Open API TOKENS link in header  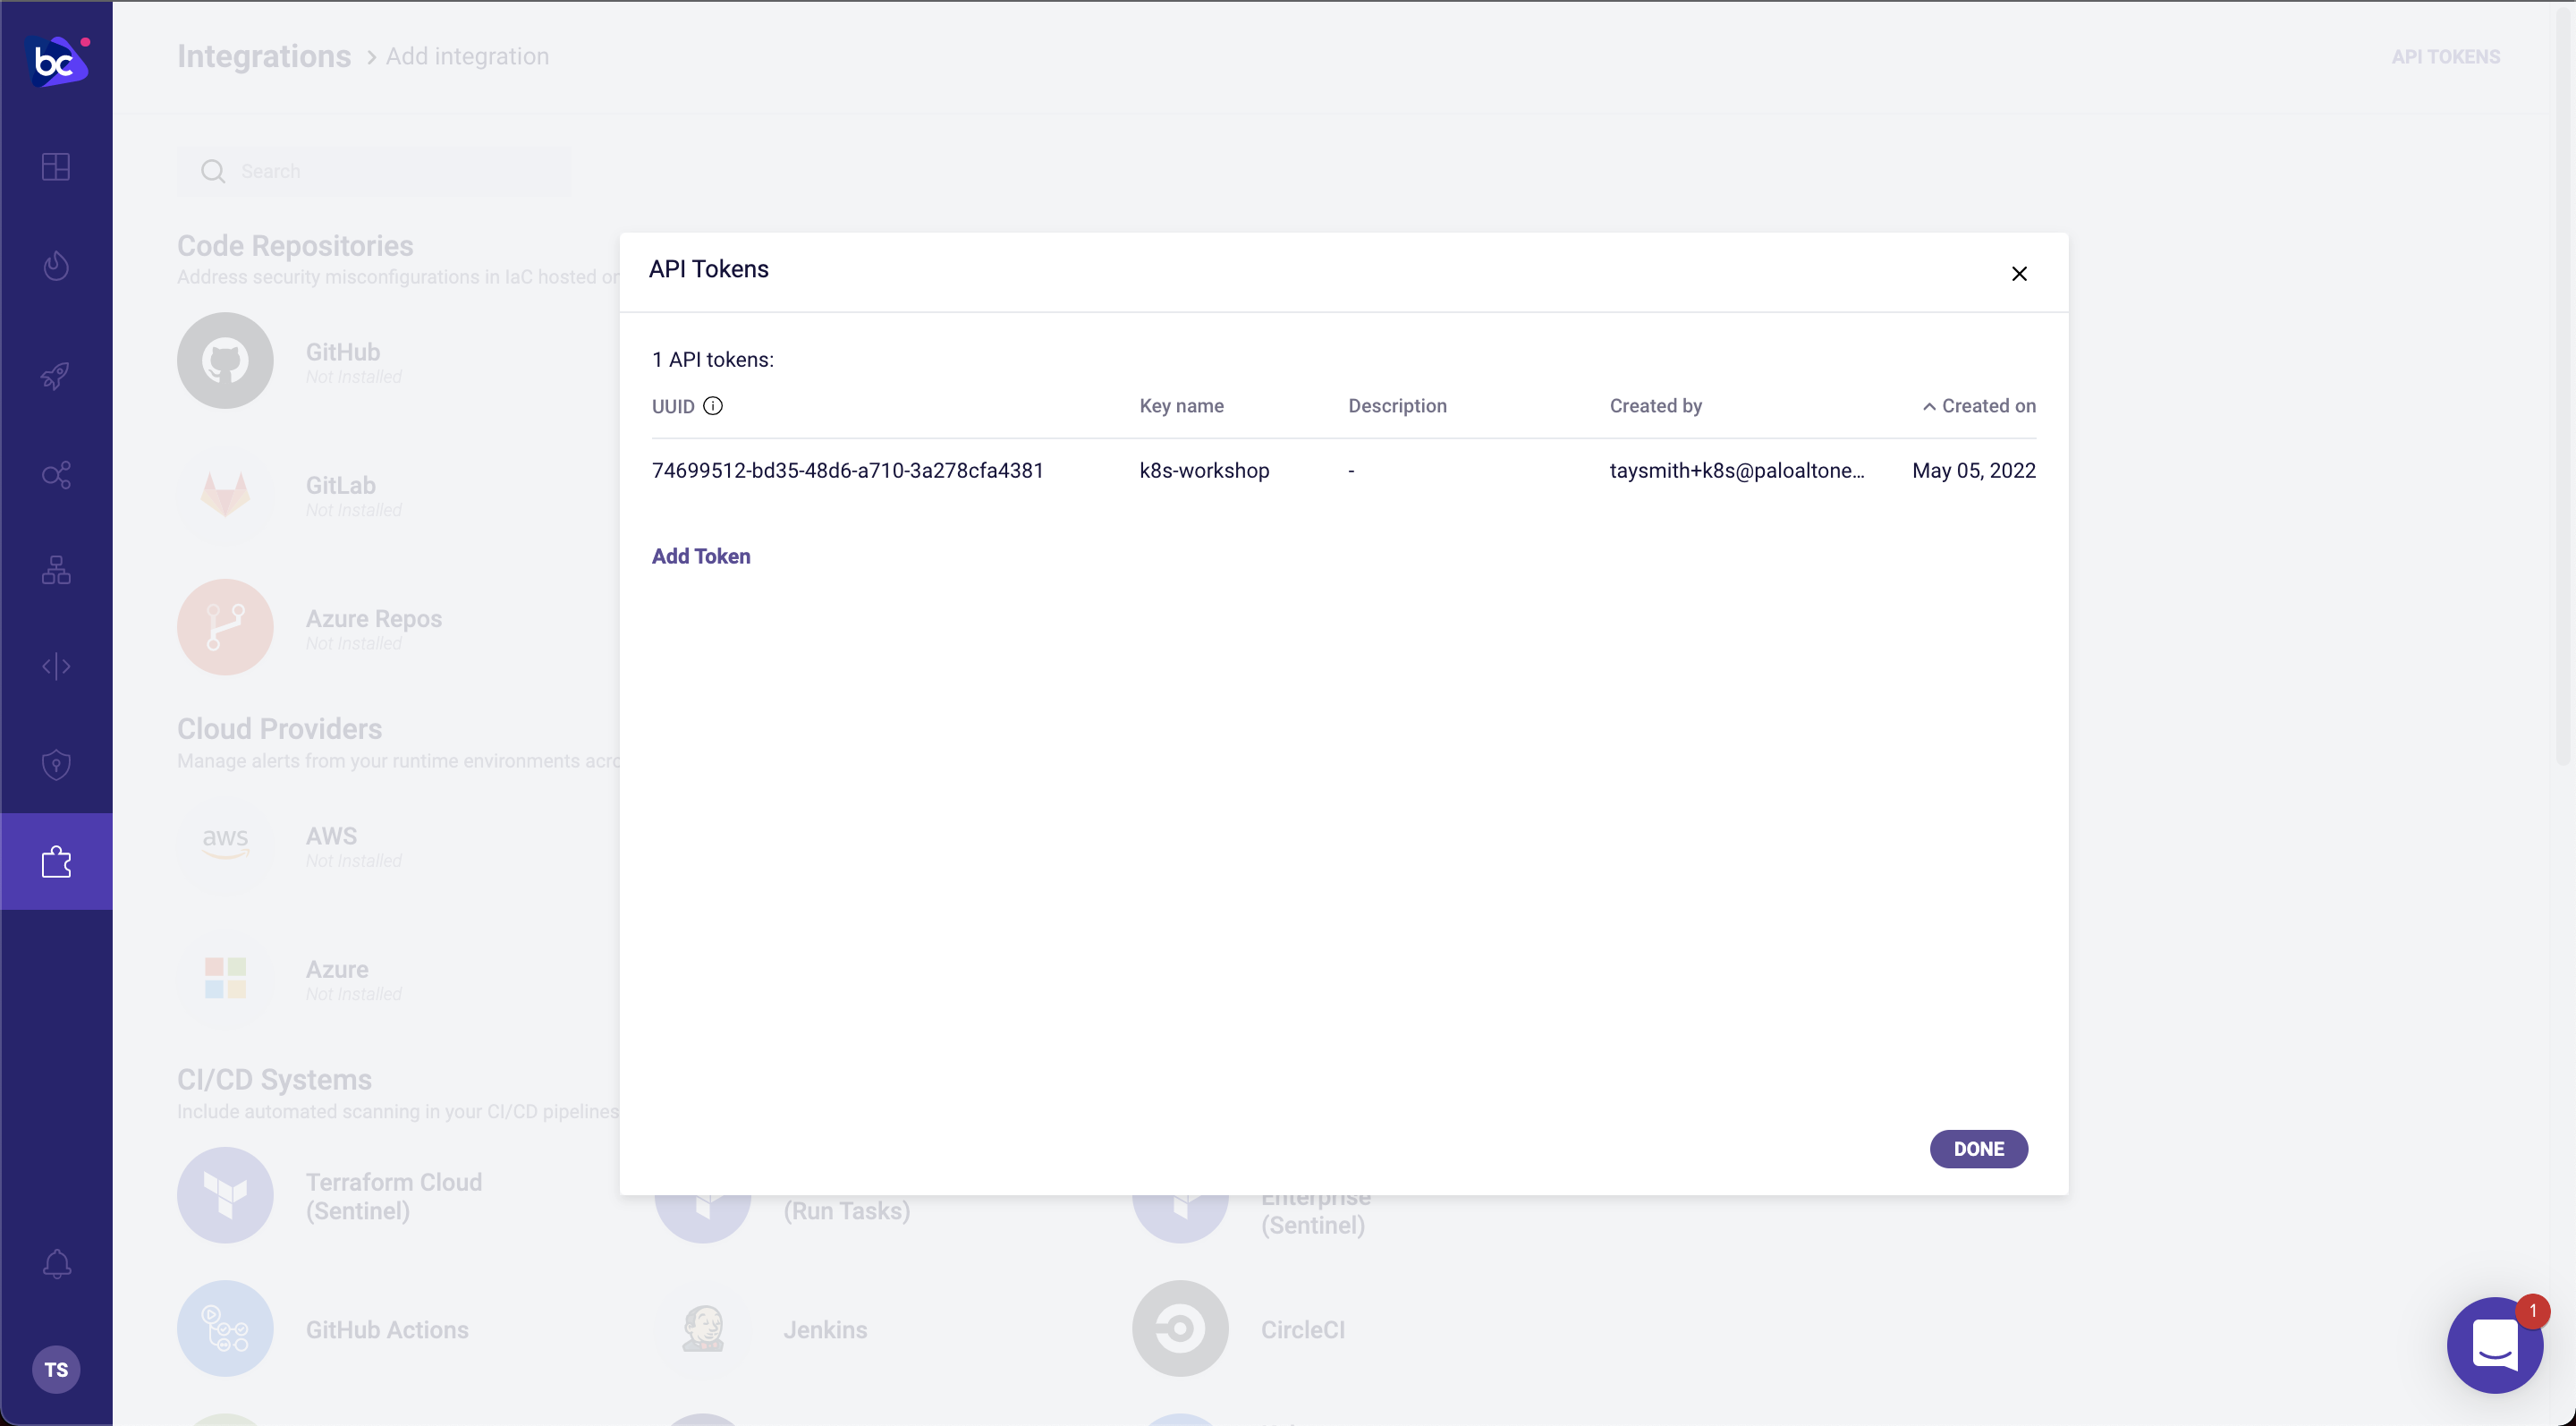(2446, 57)
